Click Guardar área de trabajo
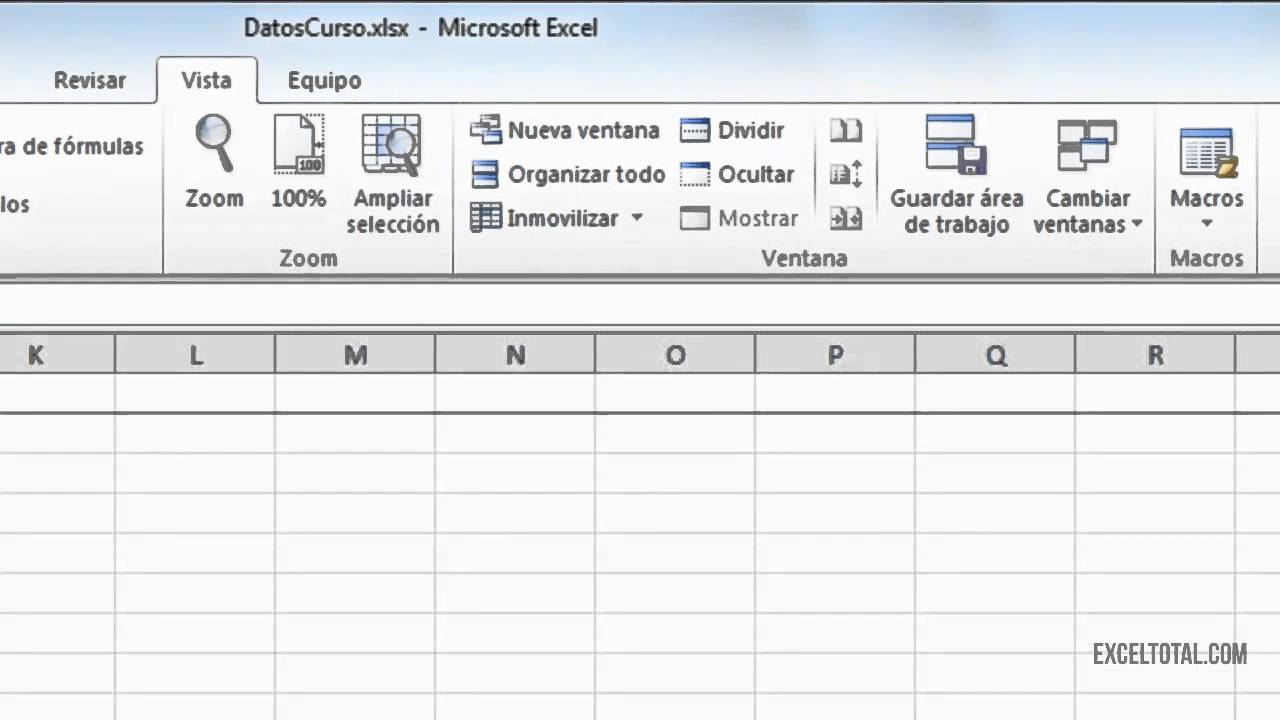1280x720 pixels. coord(957,174)
